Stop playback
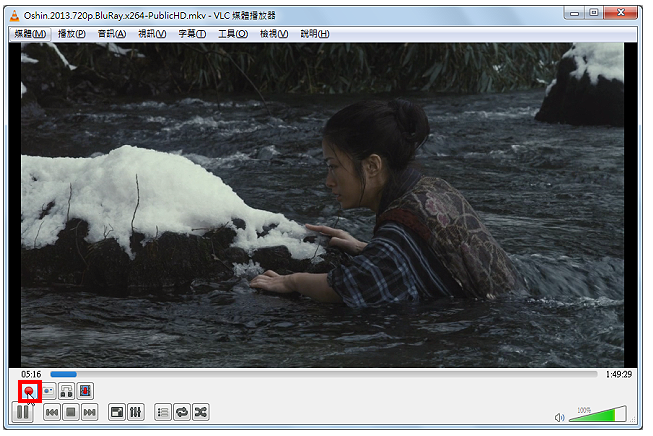The width and height of the screenshot is (653, 436). click(x=71, y=412)
